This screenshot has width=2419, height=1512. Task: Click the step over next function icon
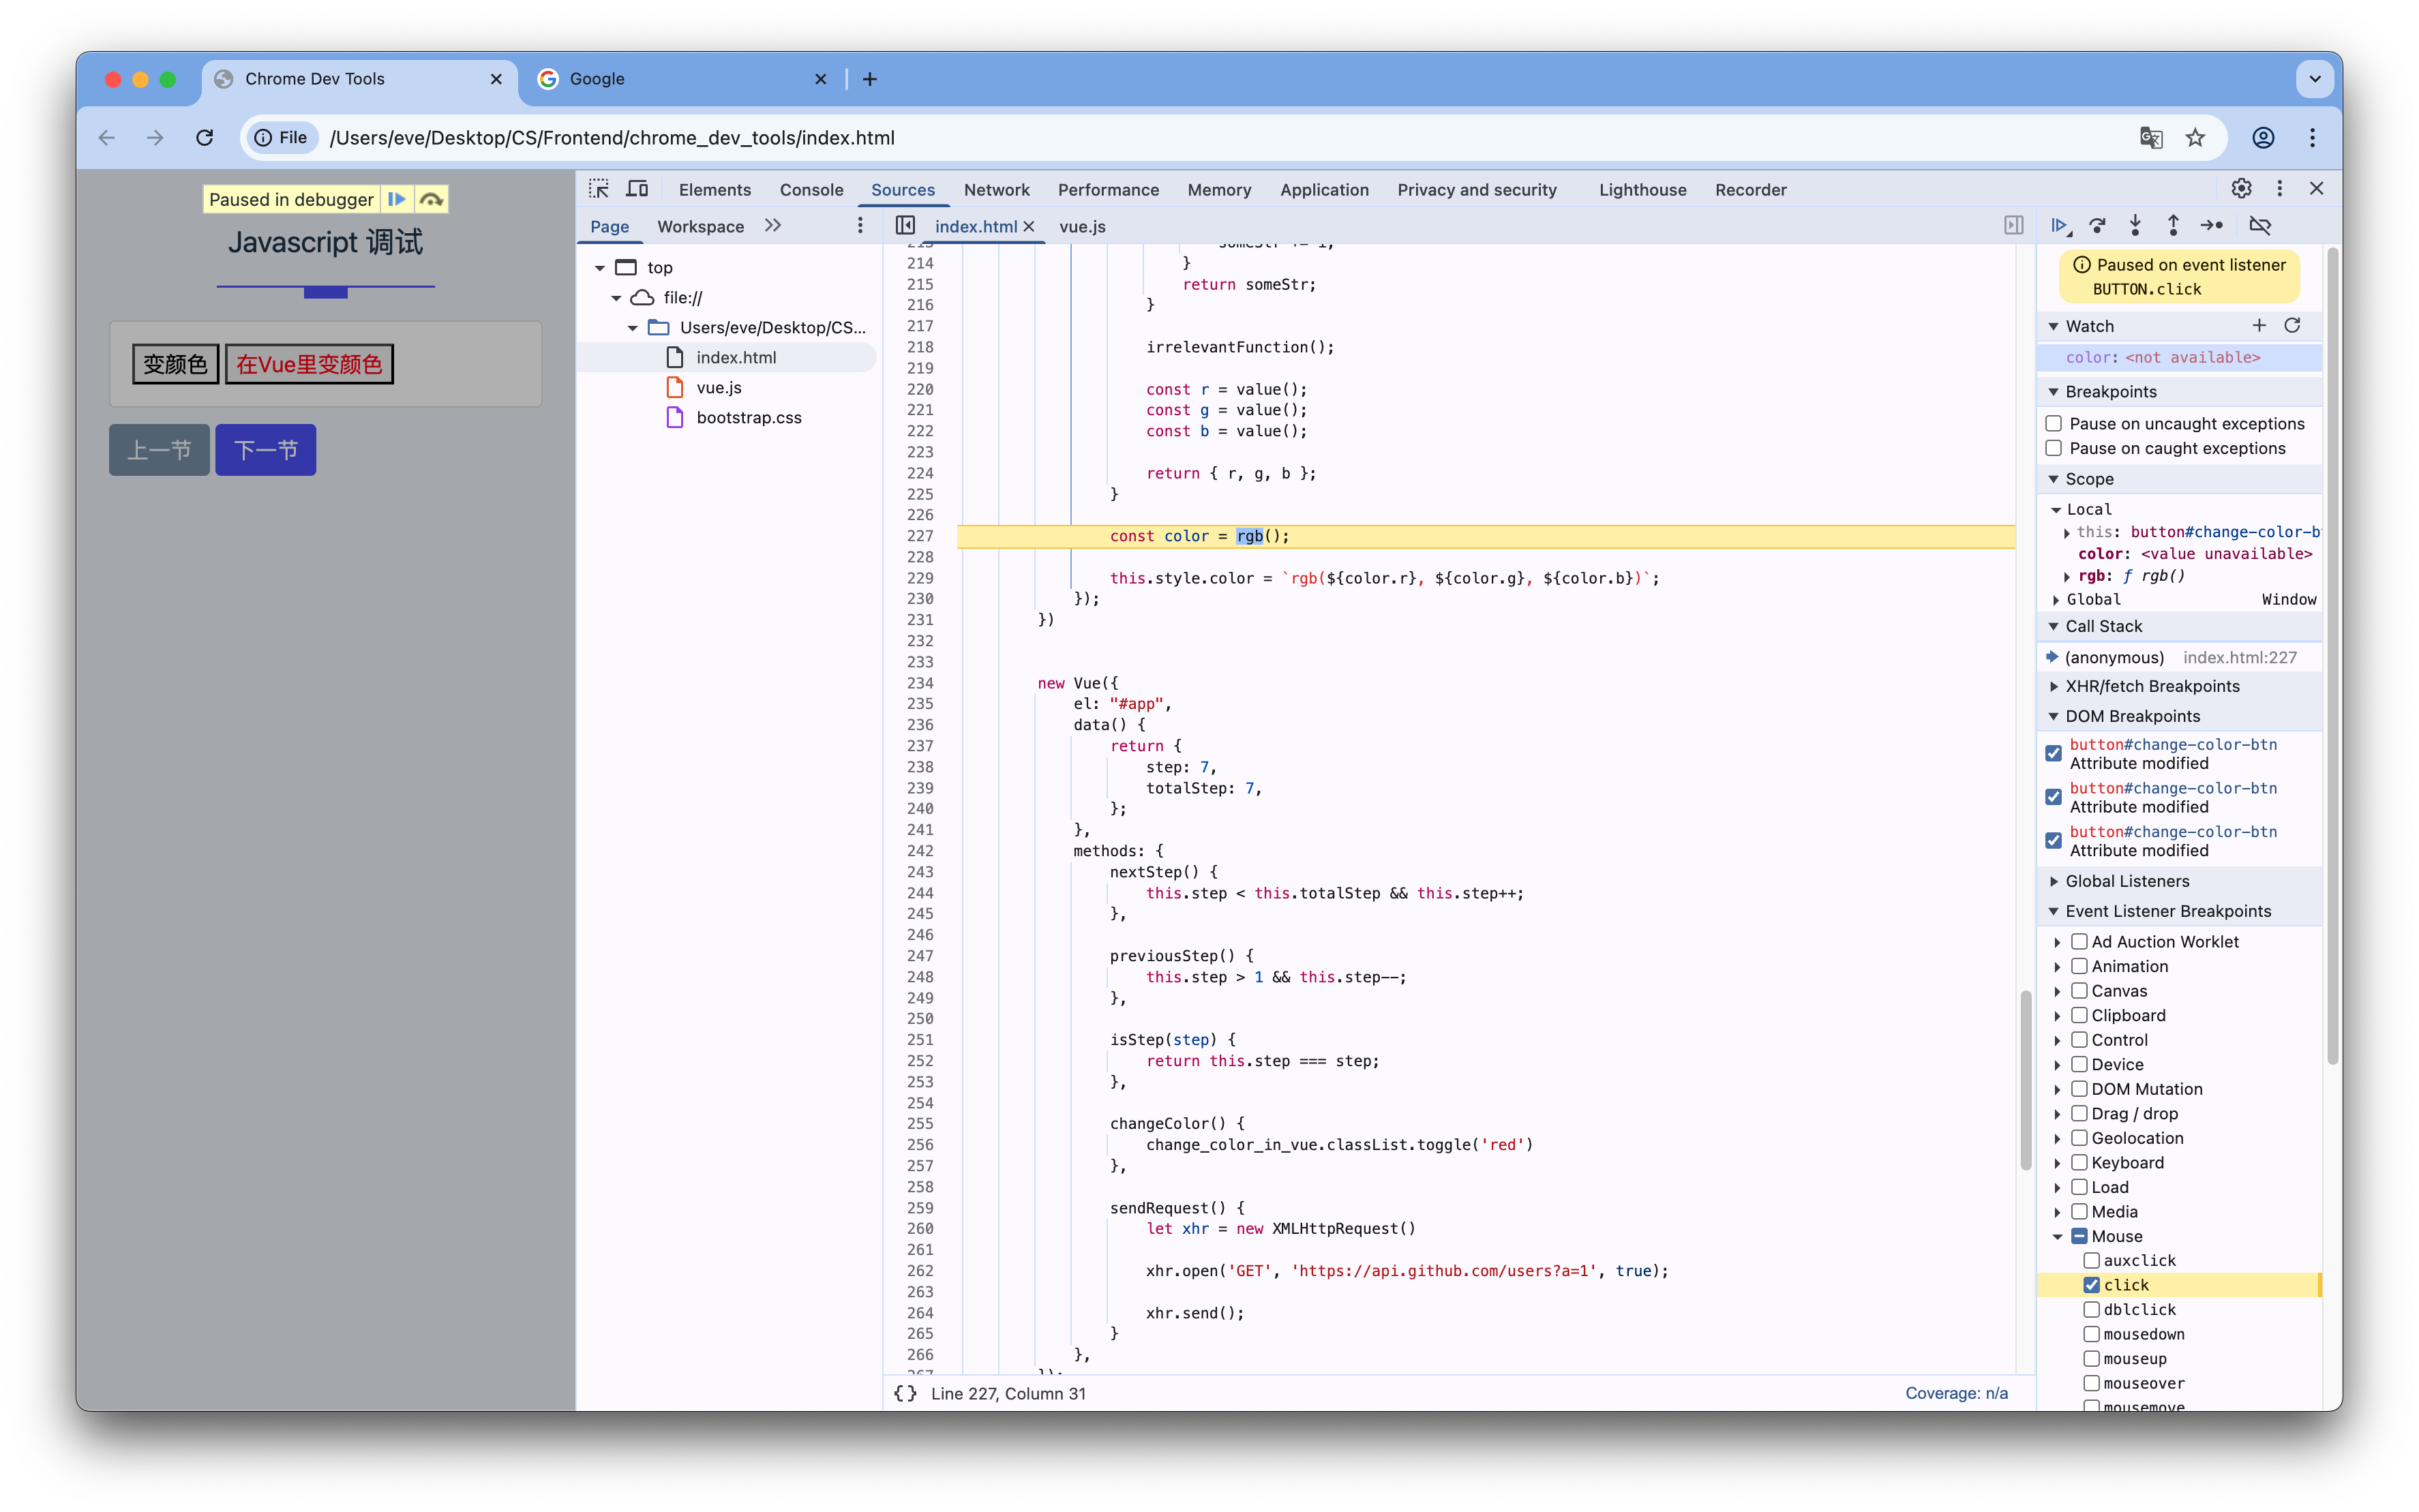(2097, 226)
